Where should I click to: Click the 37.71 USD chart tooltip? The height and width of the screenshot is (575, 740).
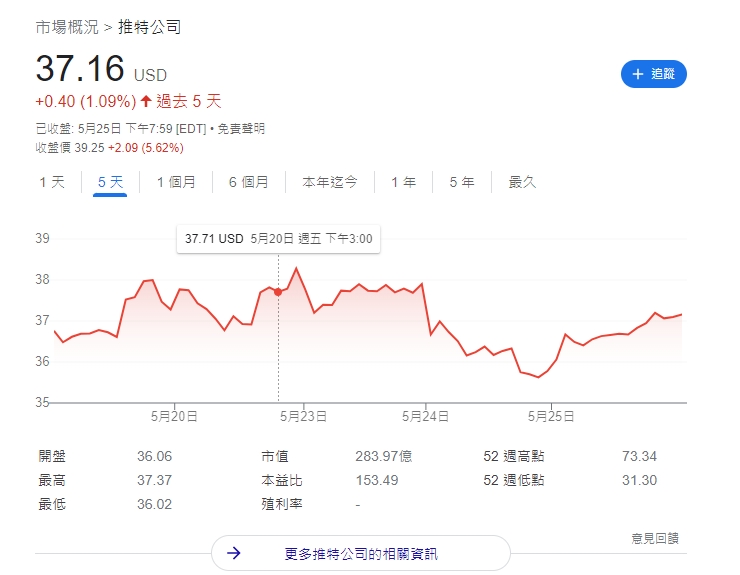click(278, 239)
